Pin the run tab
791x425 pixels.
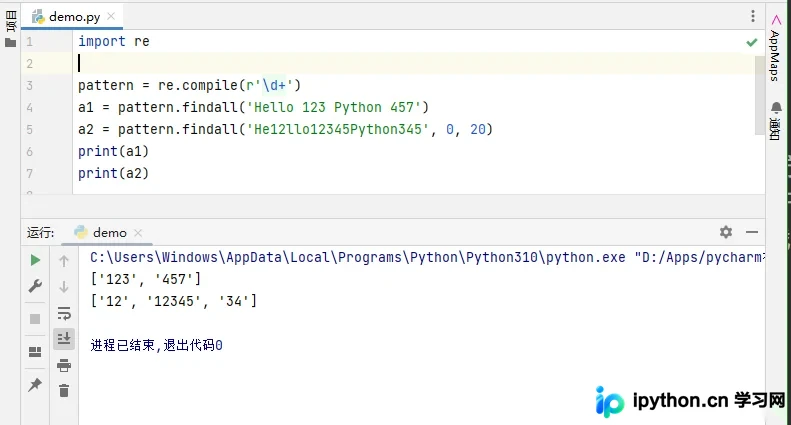[35, 385]
